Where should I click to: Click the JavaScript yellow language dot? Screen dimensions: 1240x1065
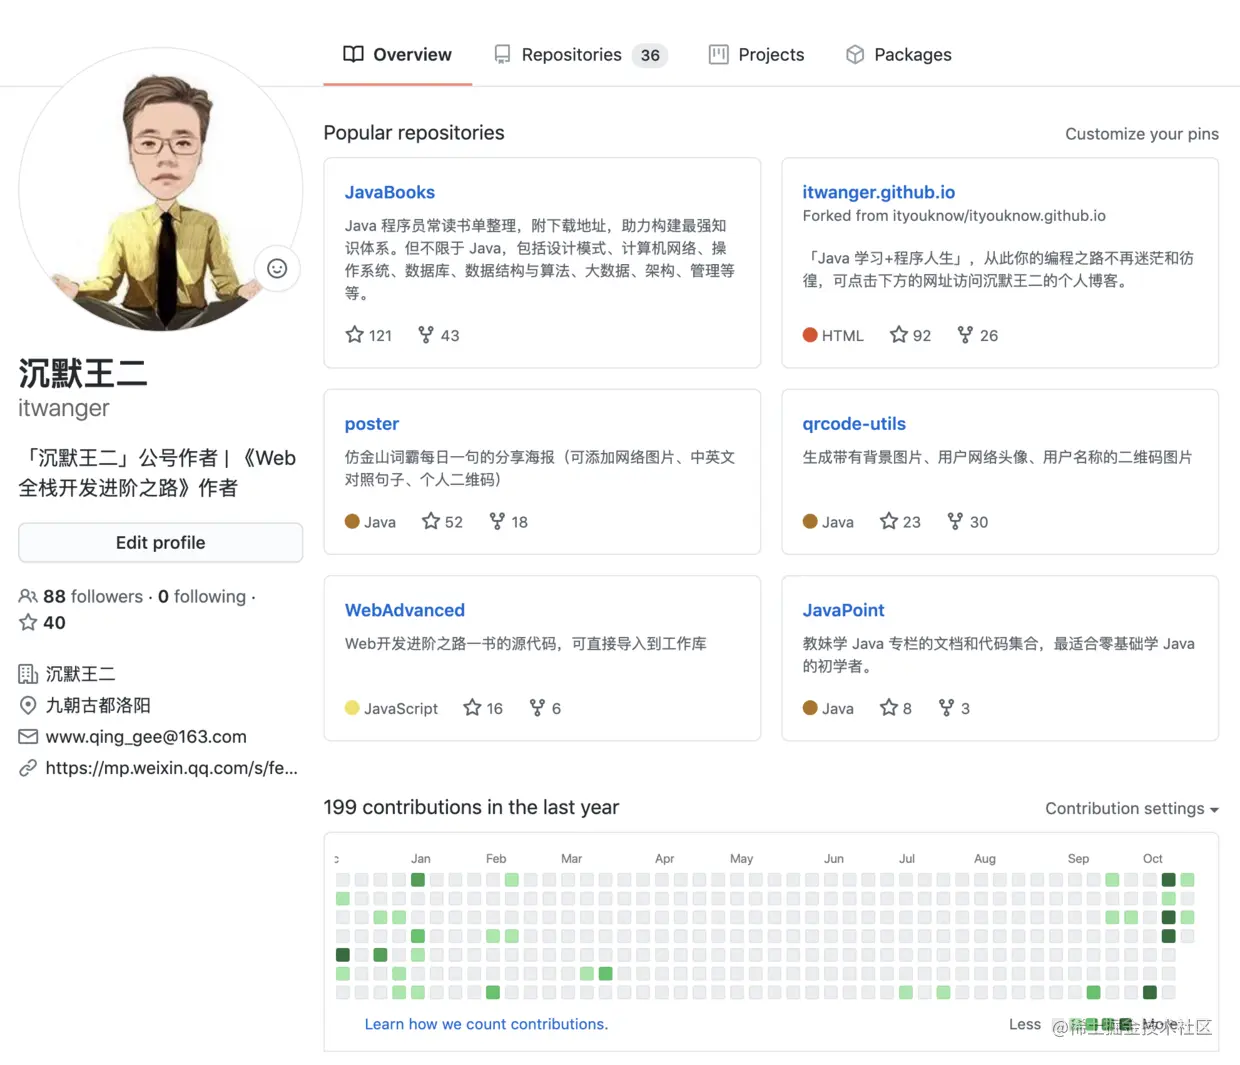tap(352, 708)
